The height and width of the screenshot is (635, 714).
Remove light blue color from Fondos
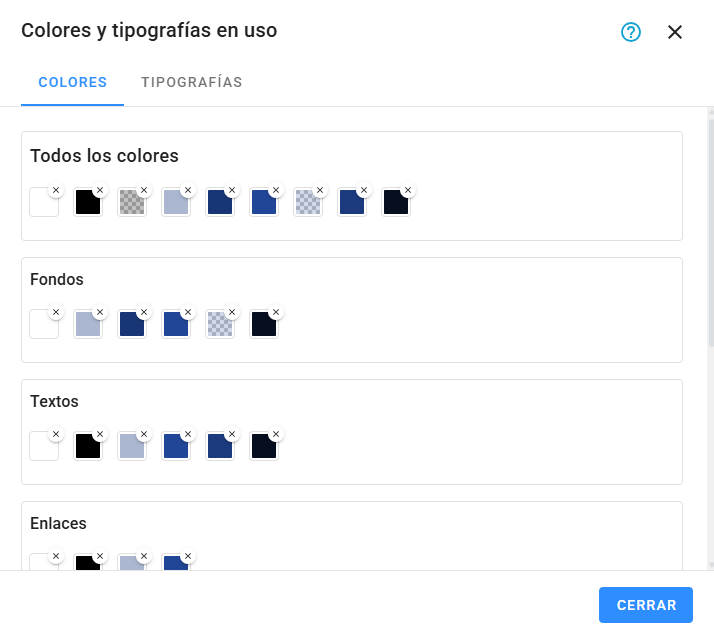100,312
